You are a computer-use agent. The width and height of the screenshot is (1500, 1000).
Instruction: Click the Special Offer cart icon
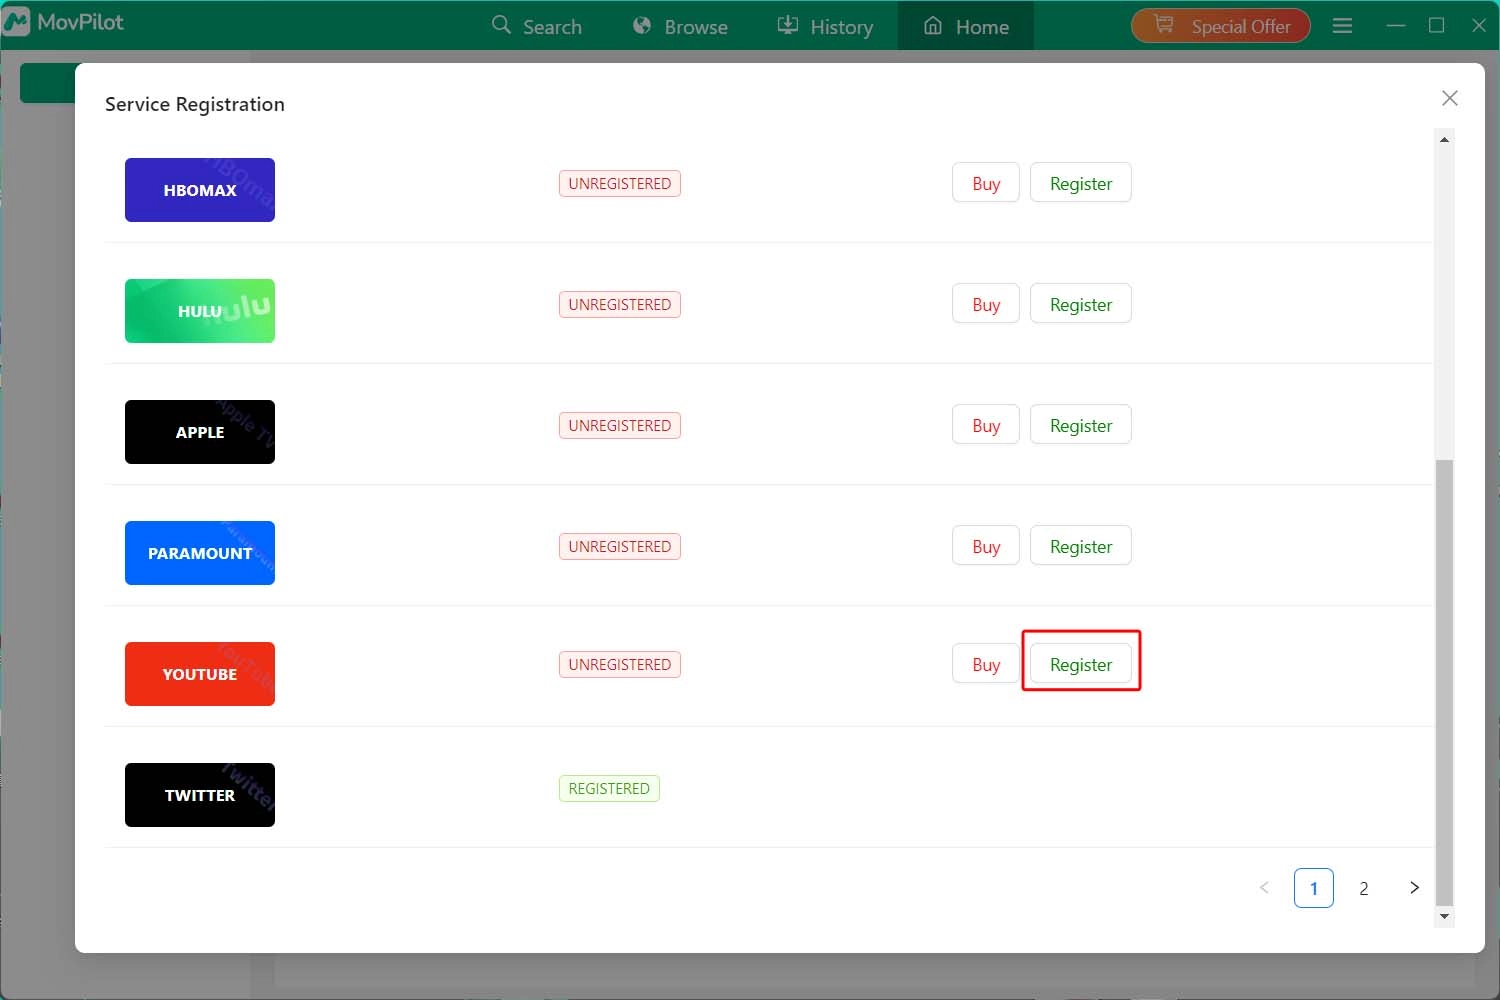[1163, 25]
